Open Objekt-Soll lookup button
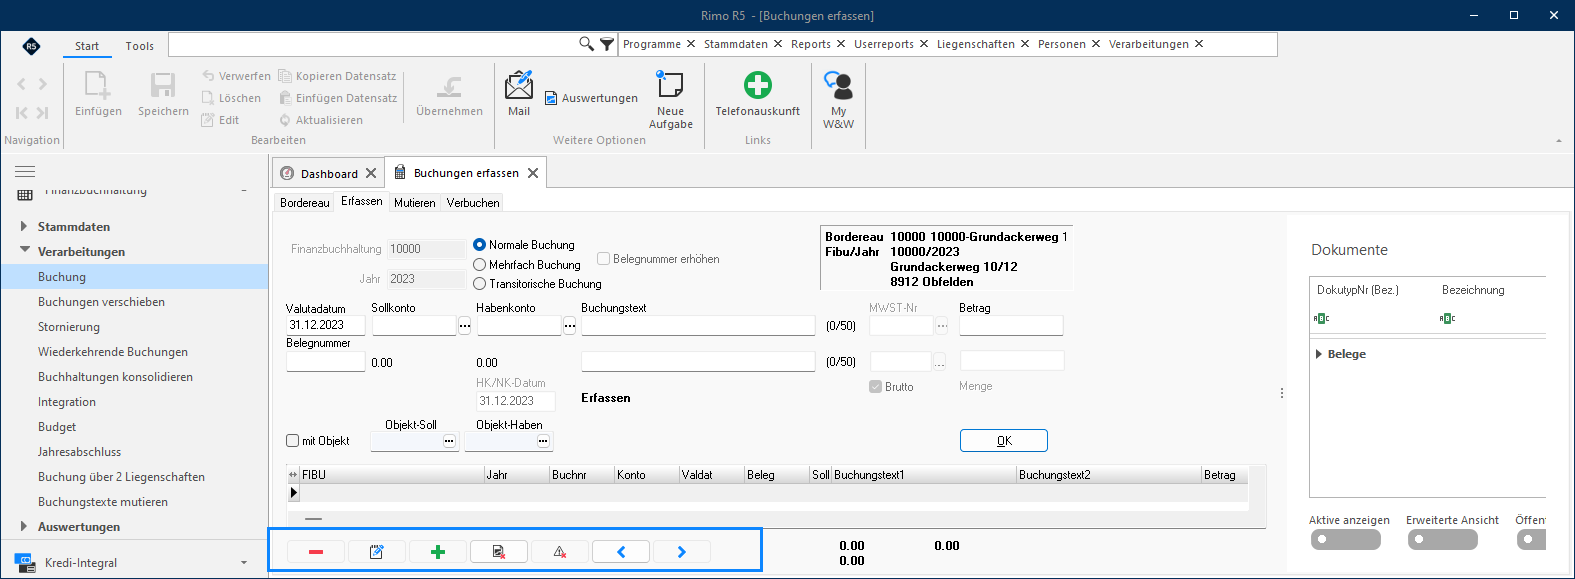Screen dimensions: 1575x579 click(x=449, y=441)
